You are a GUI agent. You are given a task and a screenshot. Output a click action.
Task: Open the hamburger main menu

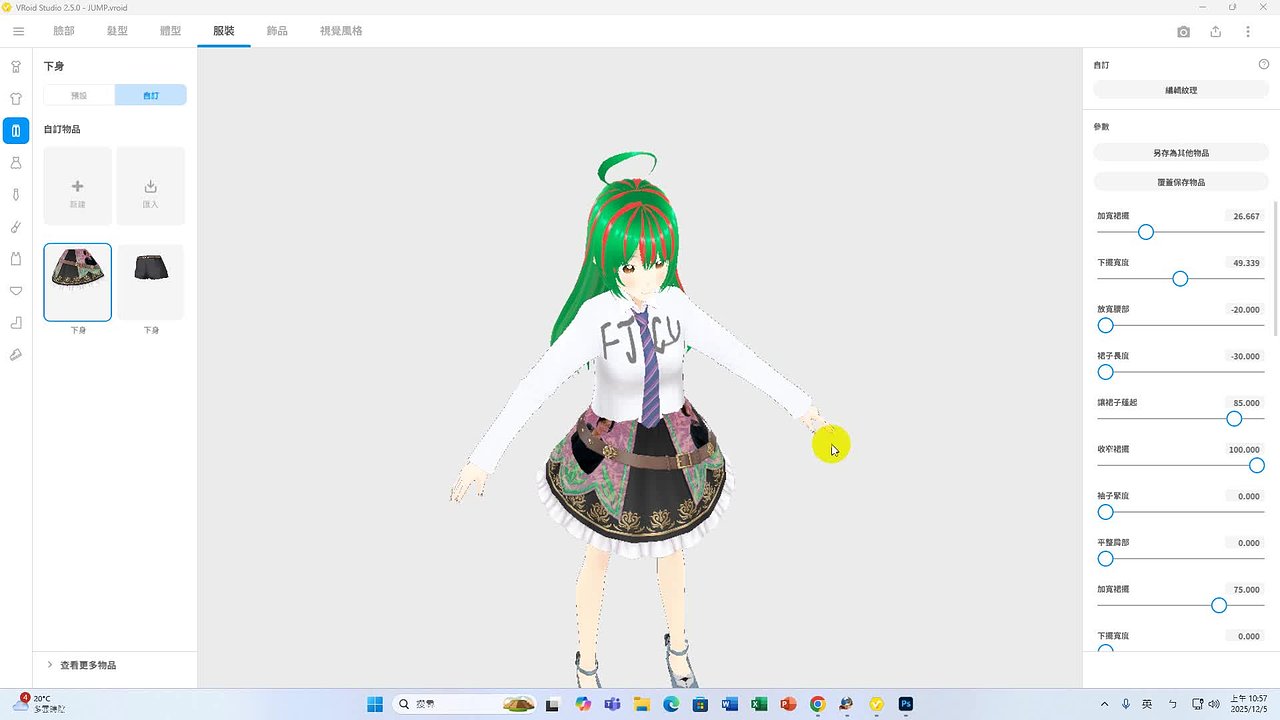click(x=18, y=32)
